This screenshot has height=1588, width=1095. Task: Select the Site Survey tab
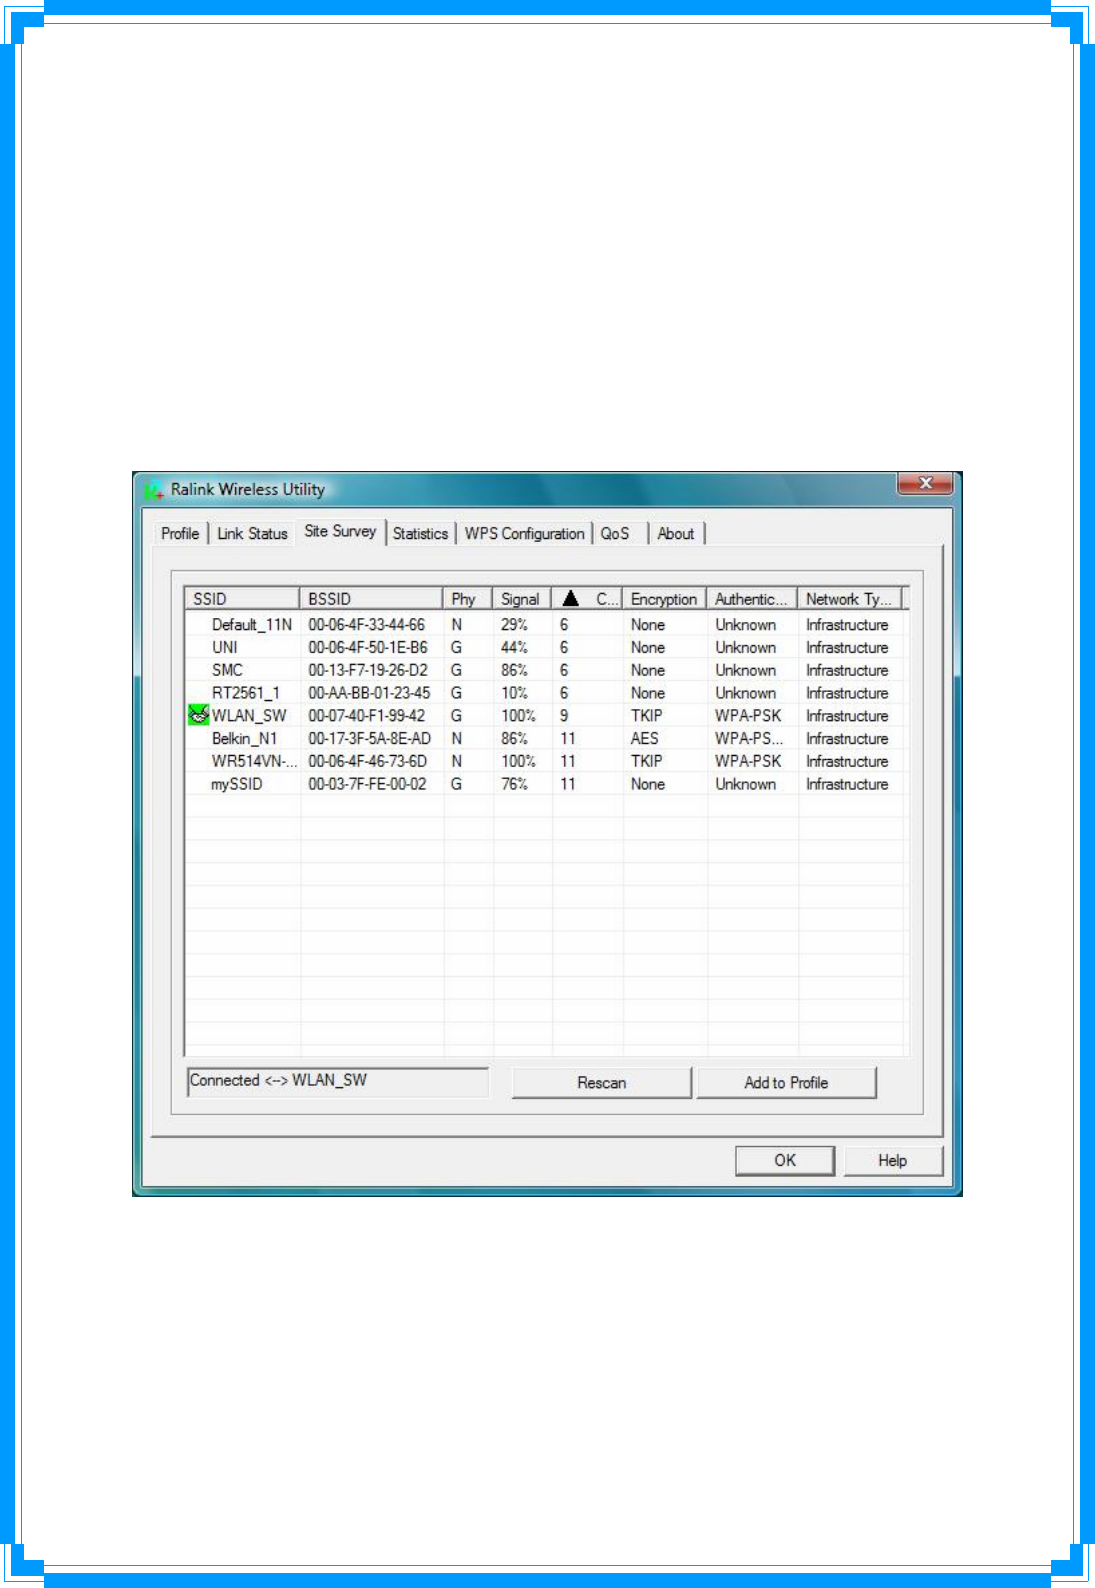[340, 531]
